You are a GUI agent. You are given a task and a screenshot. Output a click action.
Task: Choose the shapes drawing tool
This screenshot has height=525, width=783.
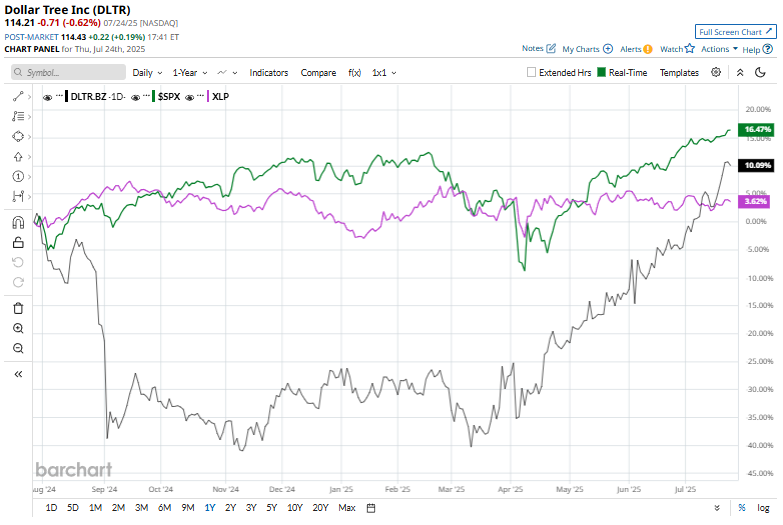coord(18,136)
